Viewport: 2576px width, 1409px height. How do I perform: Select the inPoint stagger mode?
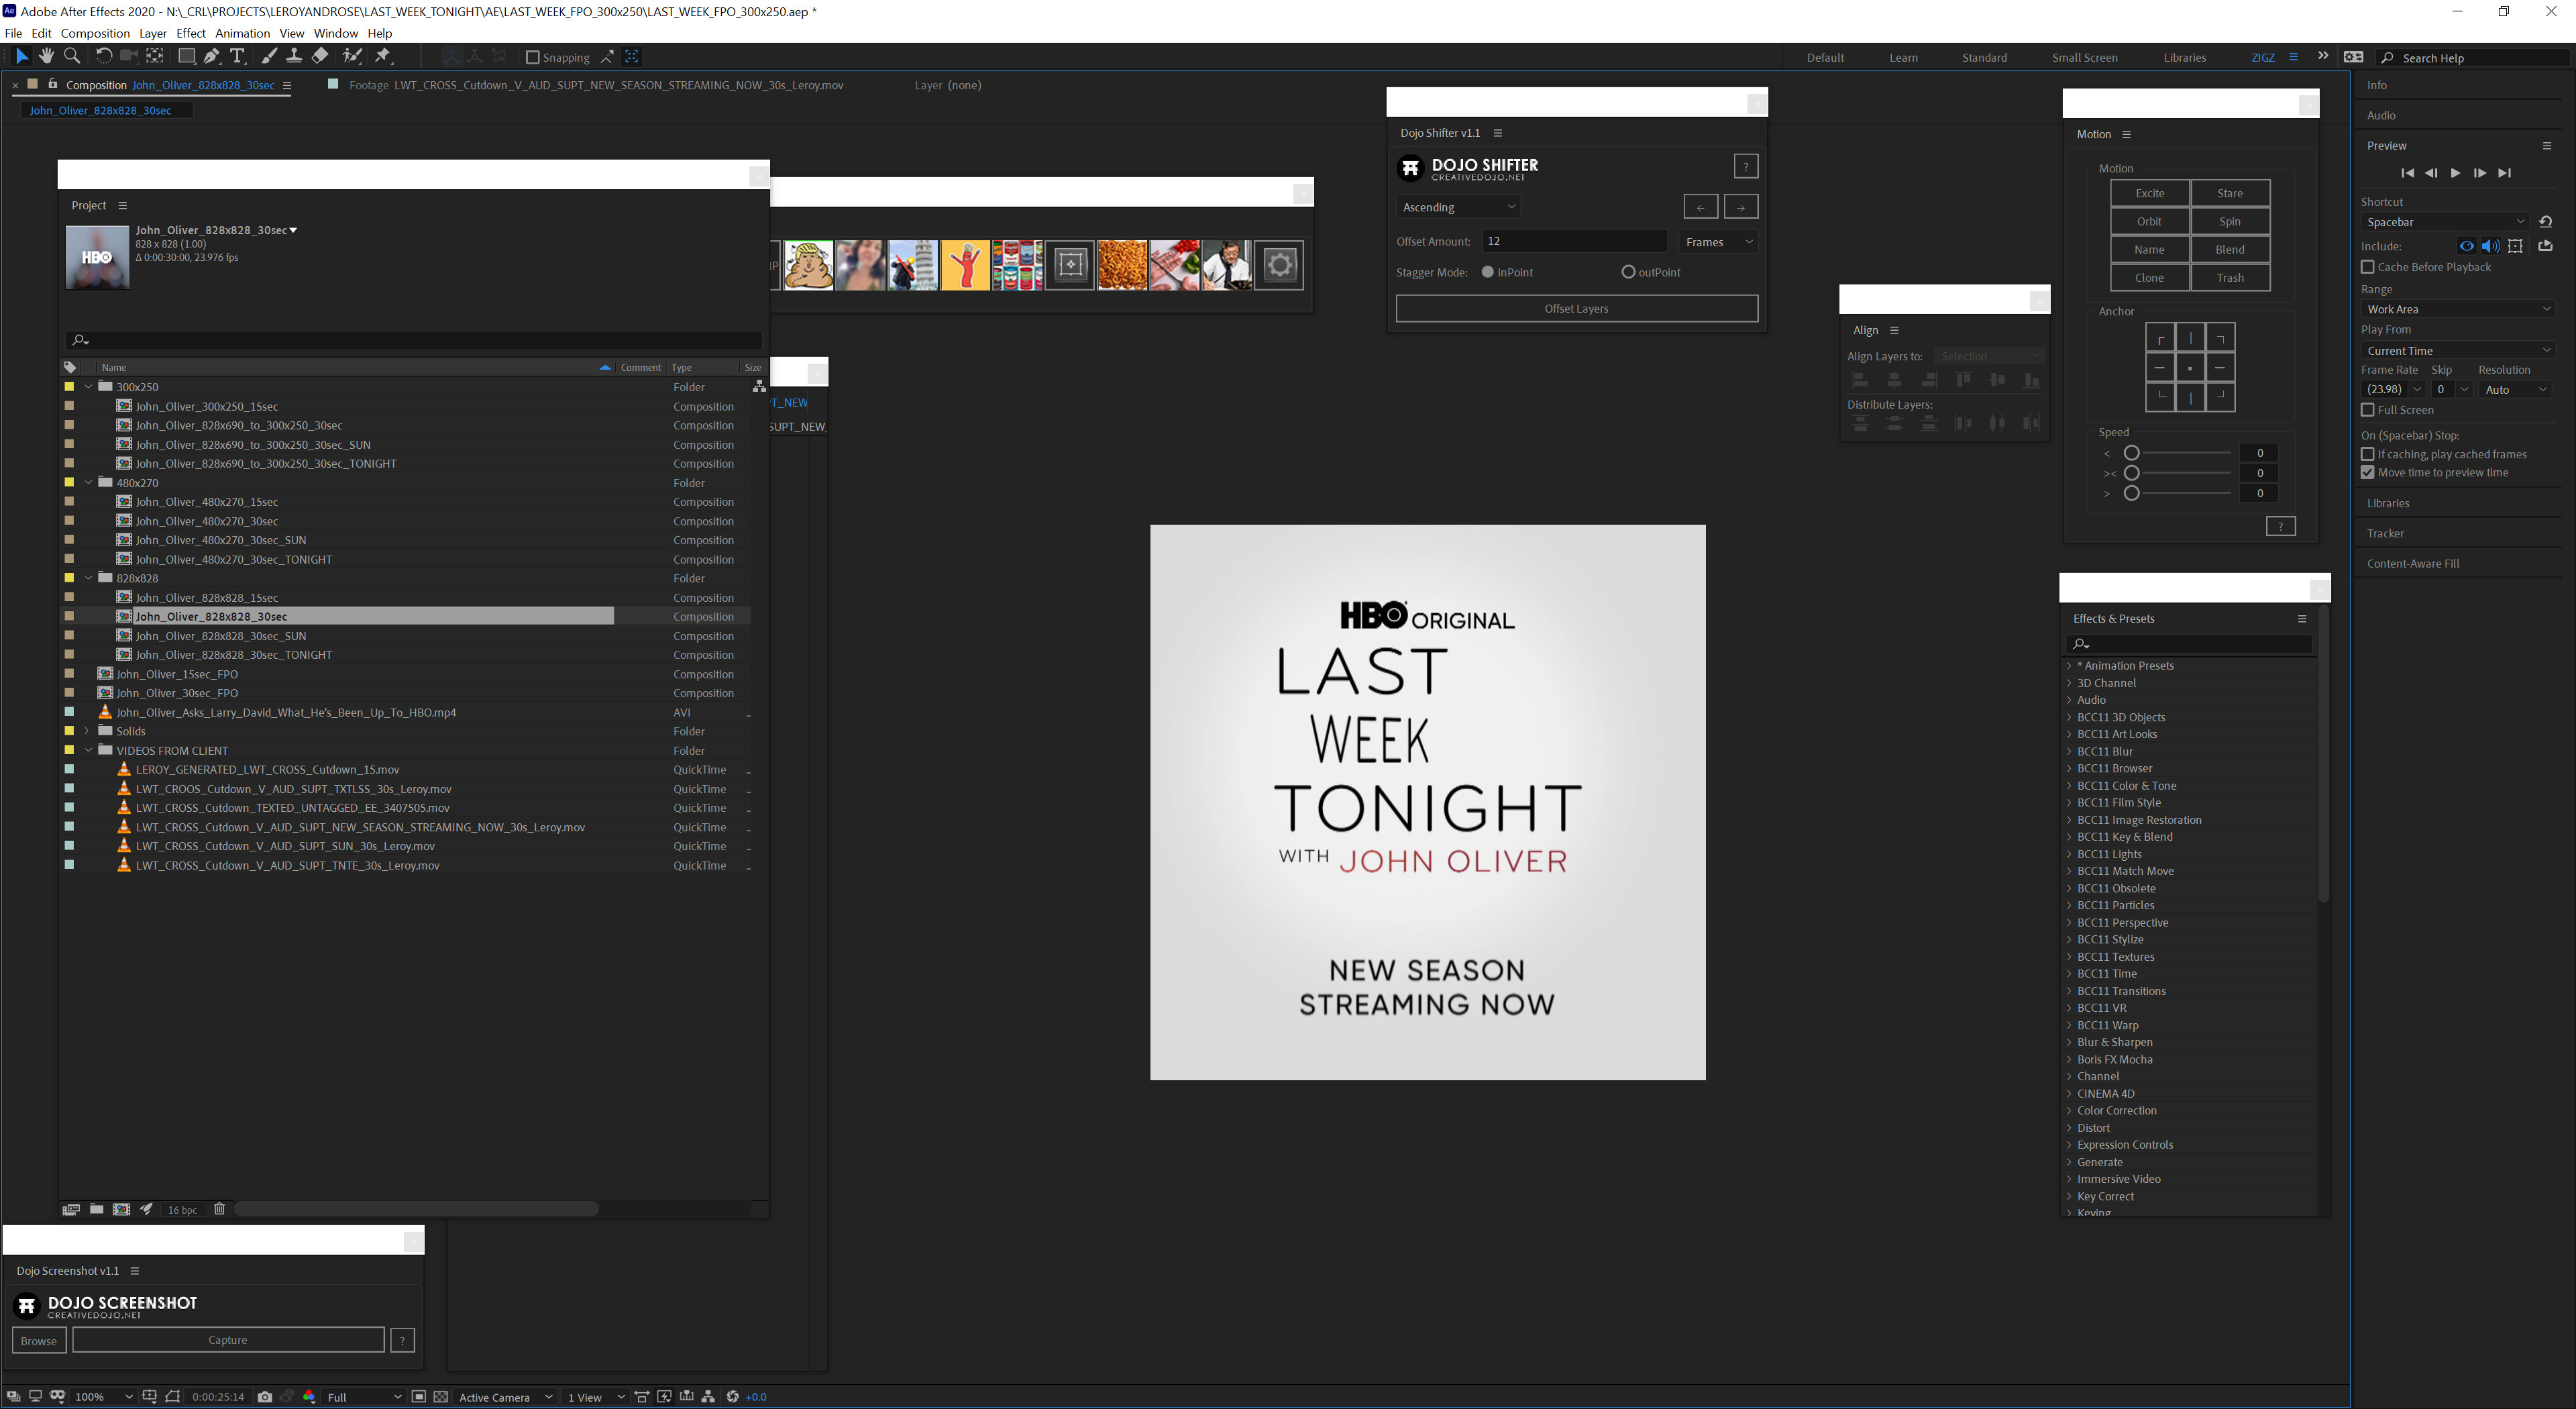(x=1488, y=272)
